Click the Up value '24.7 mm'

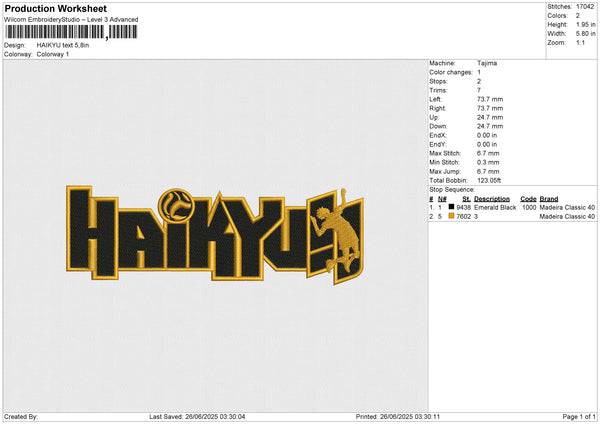pyautogui.click(x=490, y=117)
